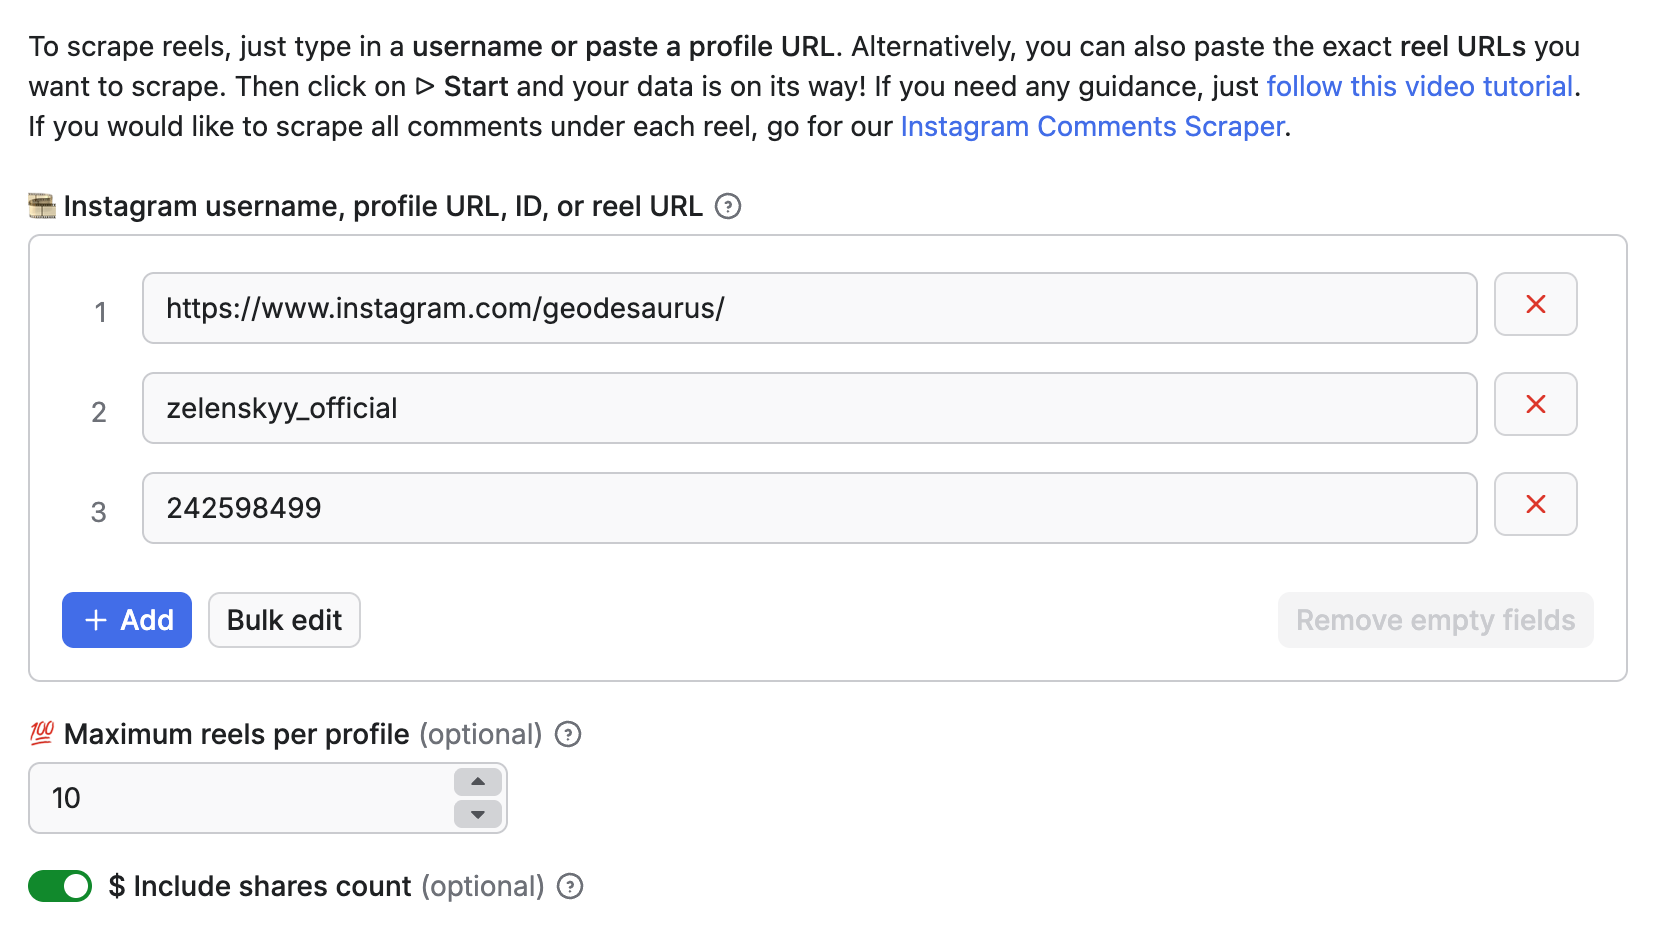Image resolution: width=1680 pixels, height=930 pixels.
Task: Decrement maximum reels with down arrow
Action: 477,814
